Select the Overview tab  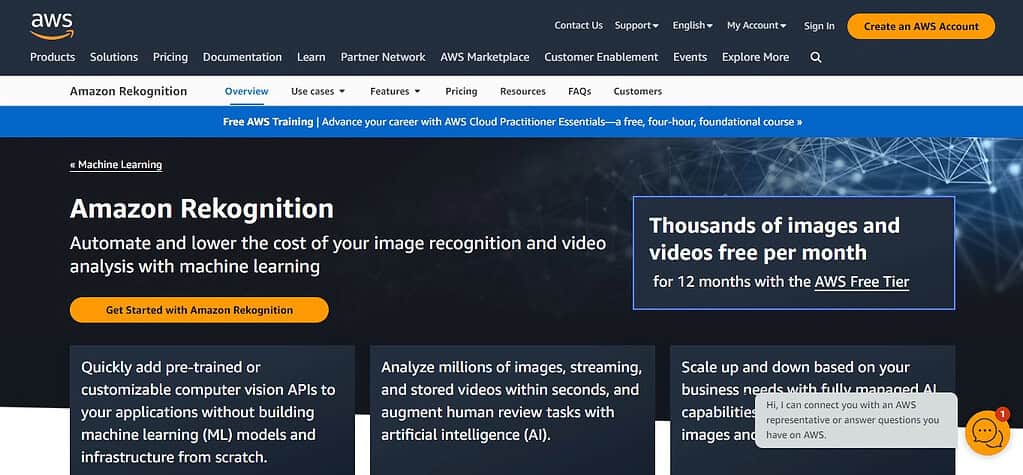pyautogui.click(x=247, y=91)
